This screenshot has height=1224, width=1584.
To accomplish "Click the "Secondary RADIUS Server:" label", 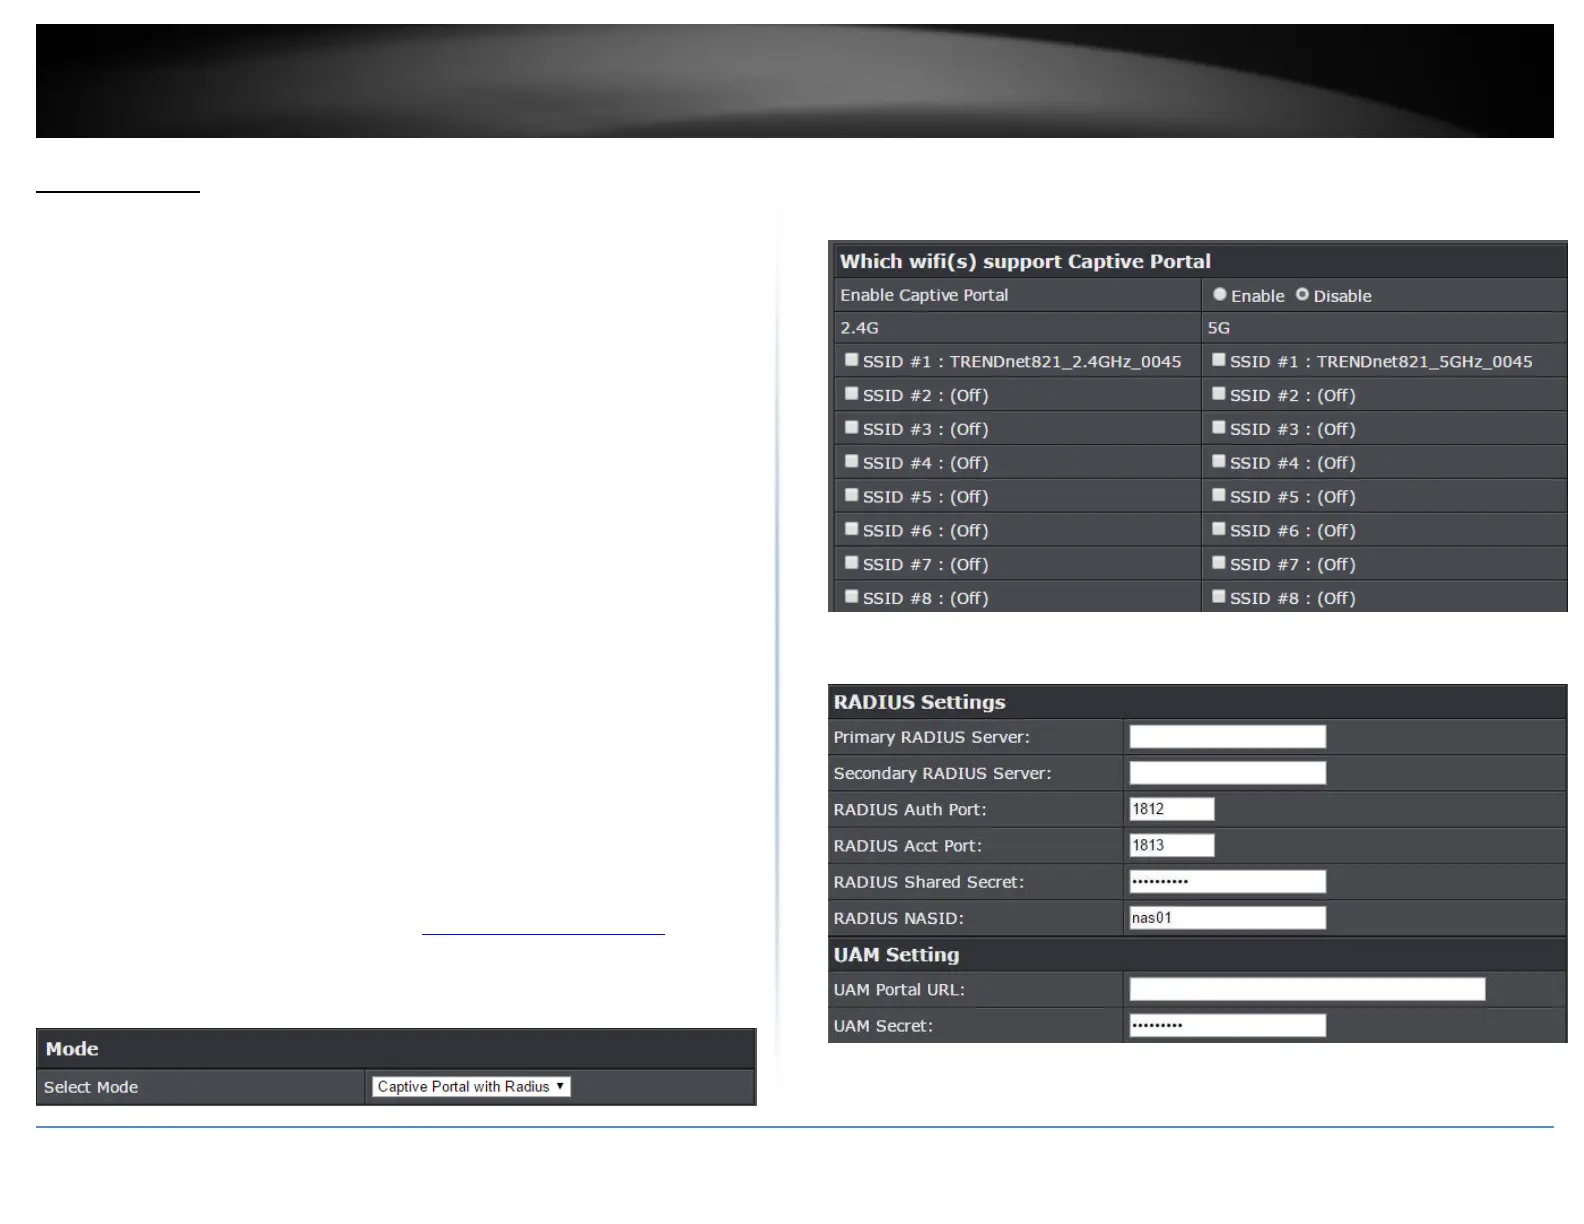I will [x=942, y=773].
